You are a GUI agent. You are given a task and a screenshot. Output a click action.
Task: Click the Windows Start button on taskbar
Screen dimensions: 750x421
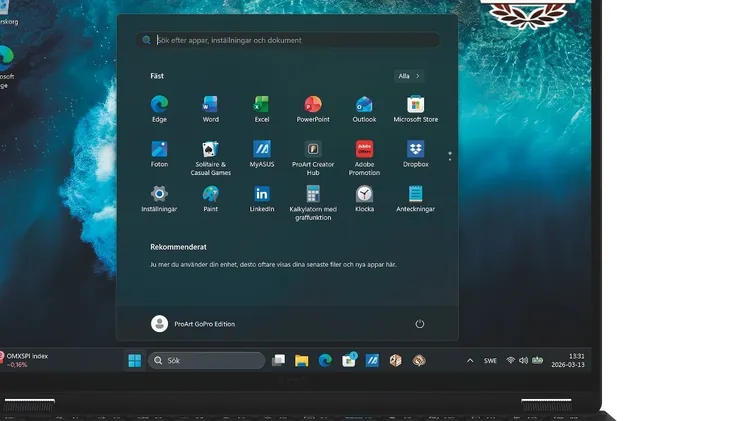pyautogui.click(x=135, y=360)
